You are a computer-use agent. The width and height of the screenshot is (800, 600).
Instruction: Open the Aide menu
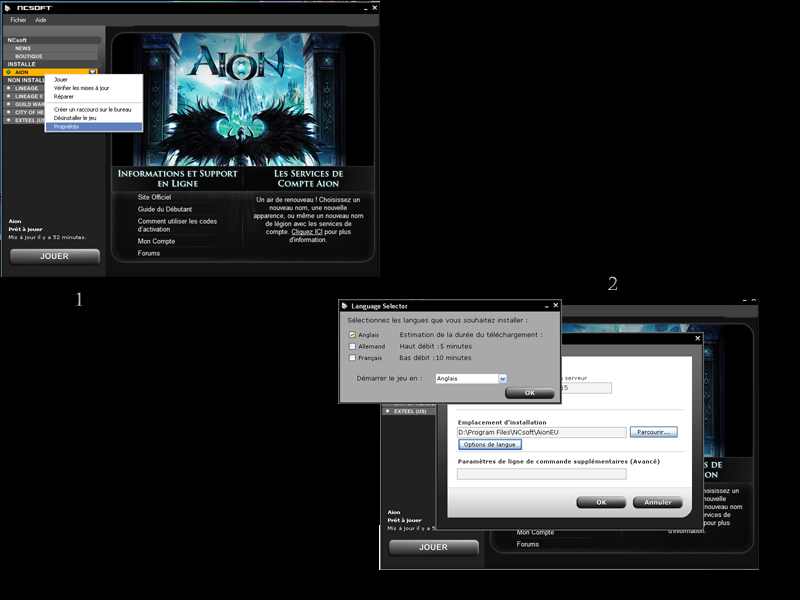41,20
